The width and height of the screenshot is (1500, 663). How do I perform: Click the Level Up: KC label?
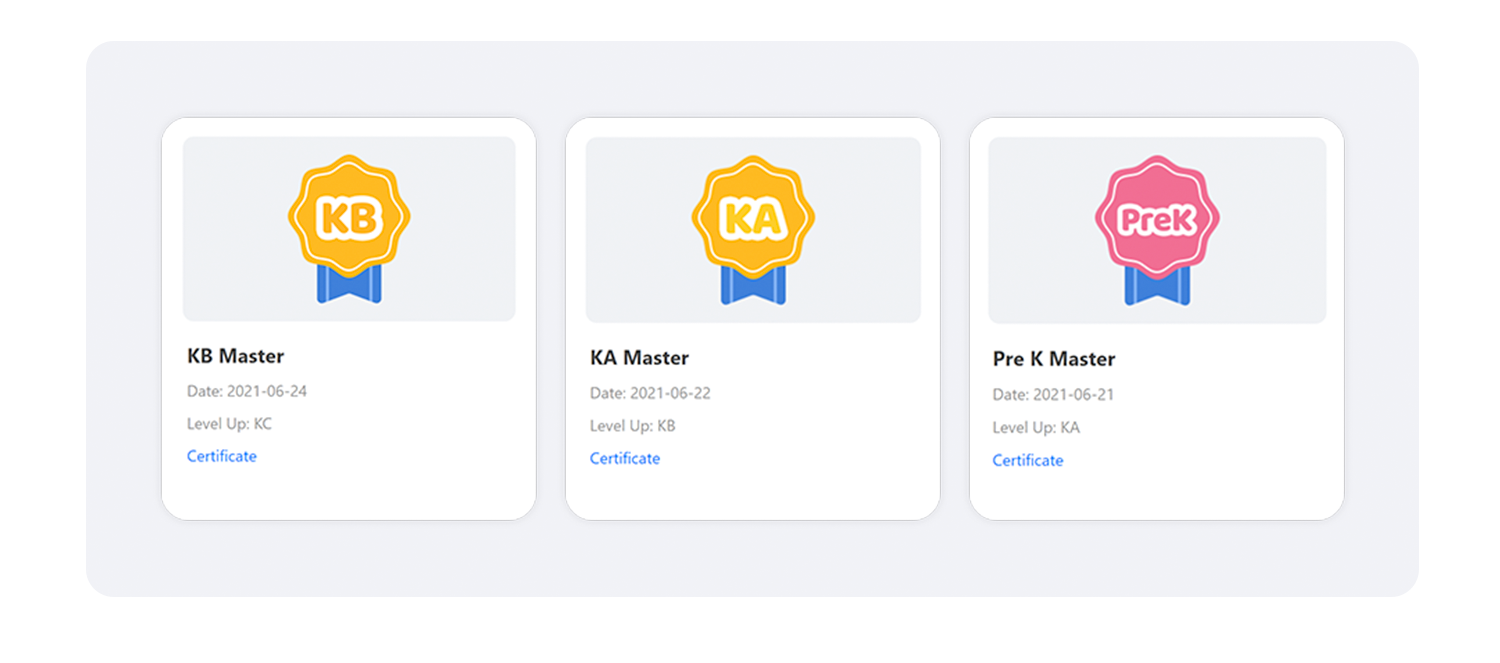(229, 424)
